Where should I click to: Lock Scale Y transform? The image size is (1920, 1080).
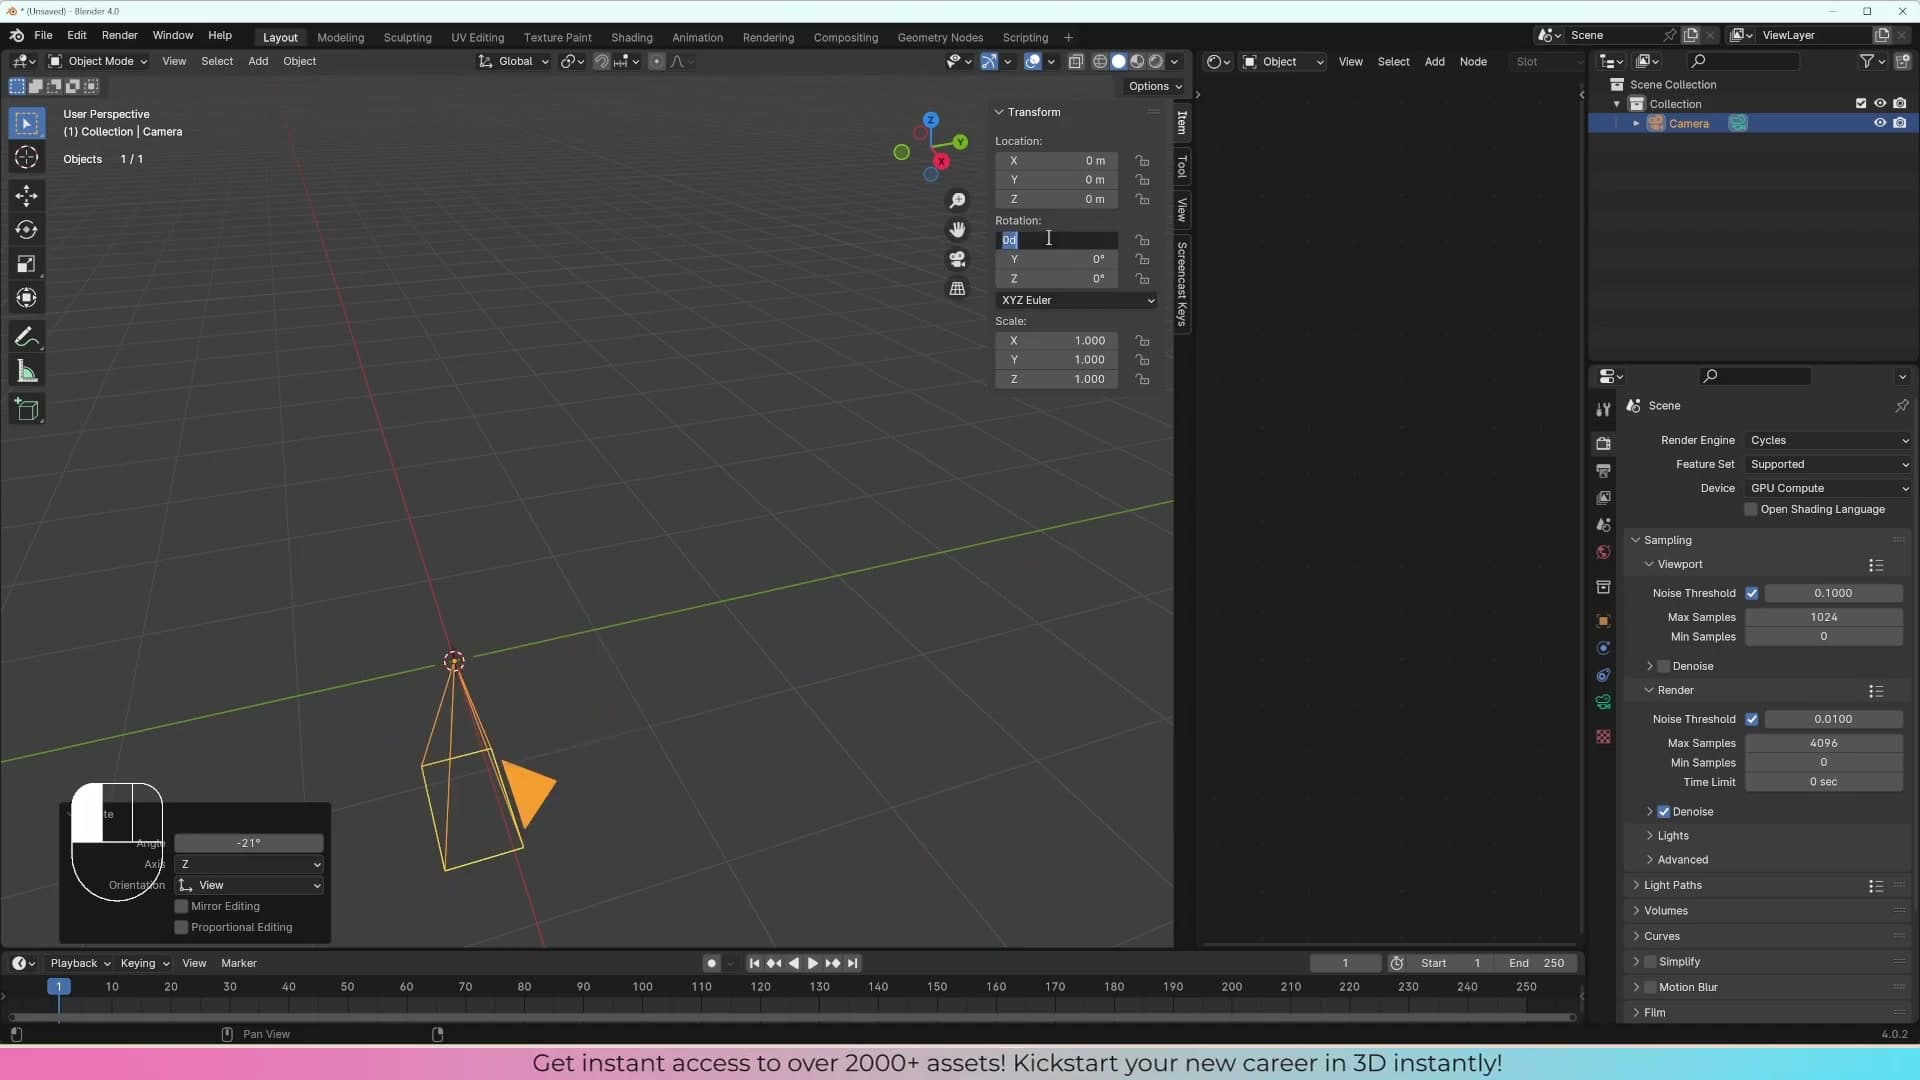point(1142,360)
